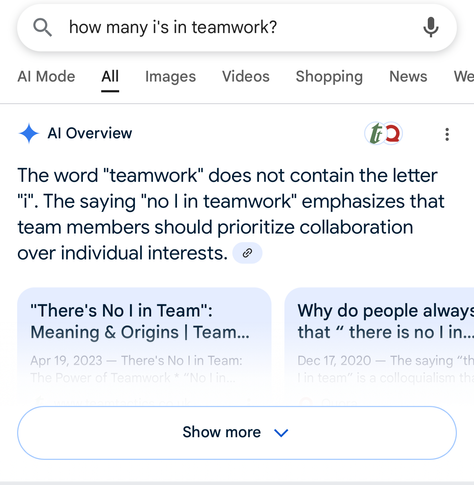
Task: Click the Show more button
Action: (237, 433)
